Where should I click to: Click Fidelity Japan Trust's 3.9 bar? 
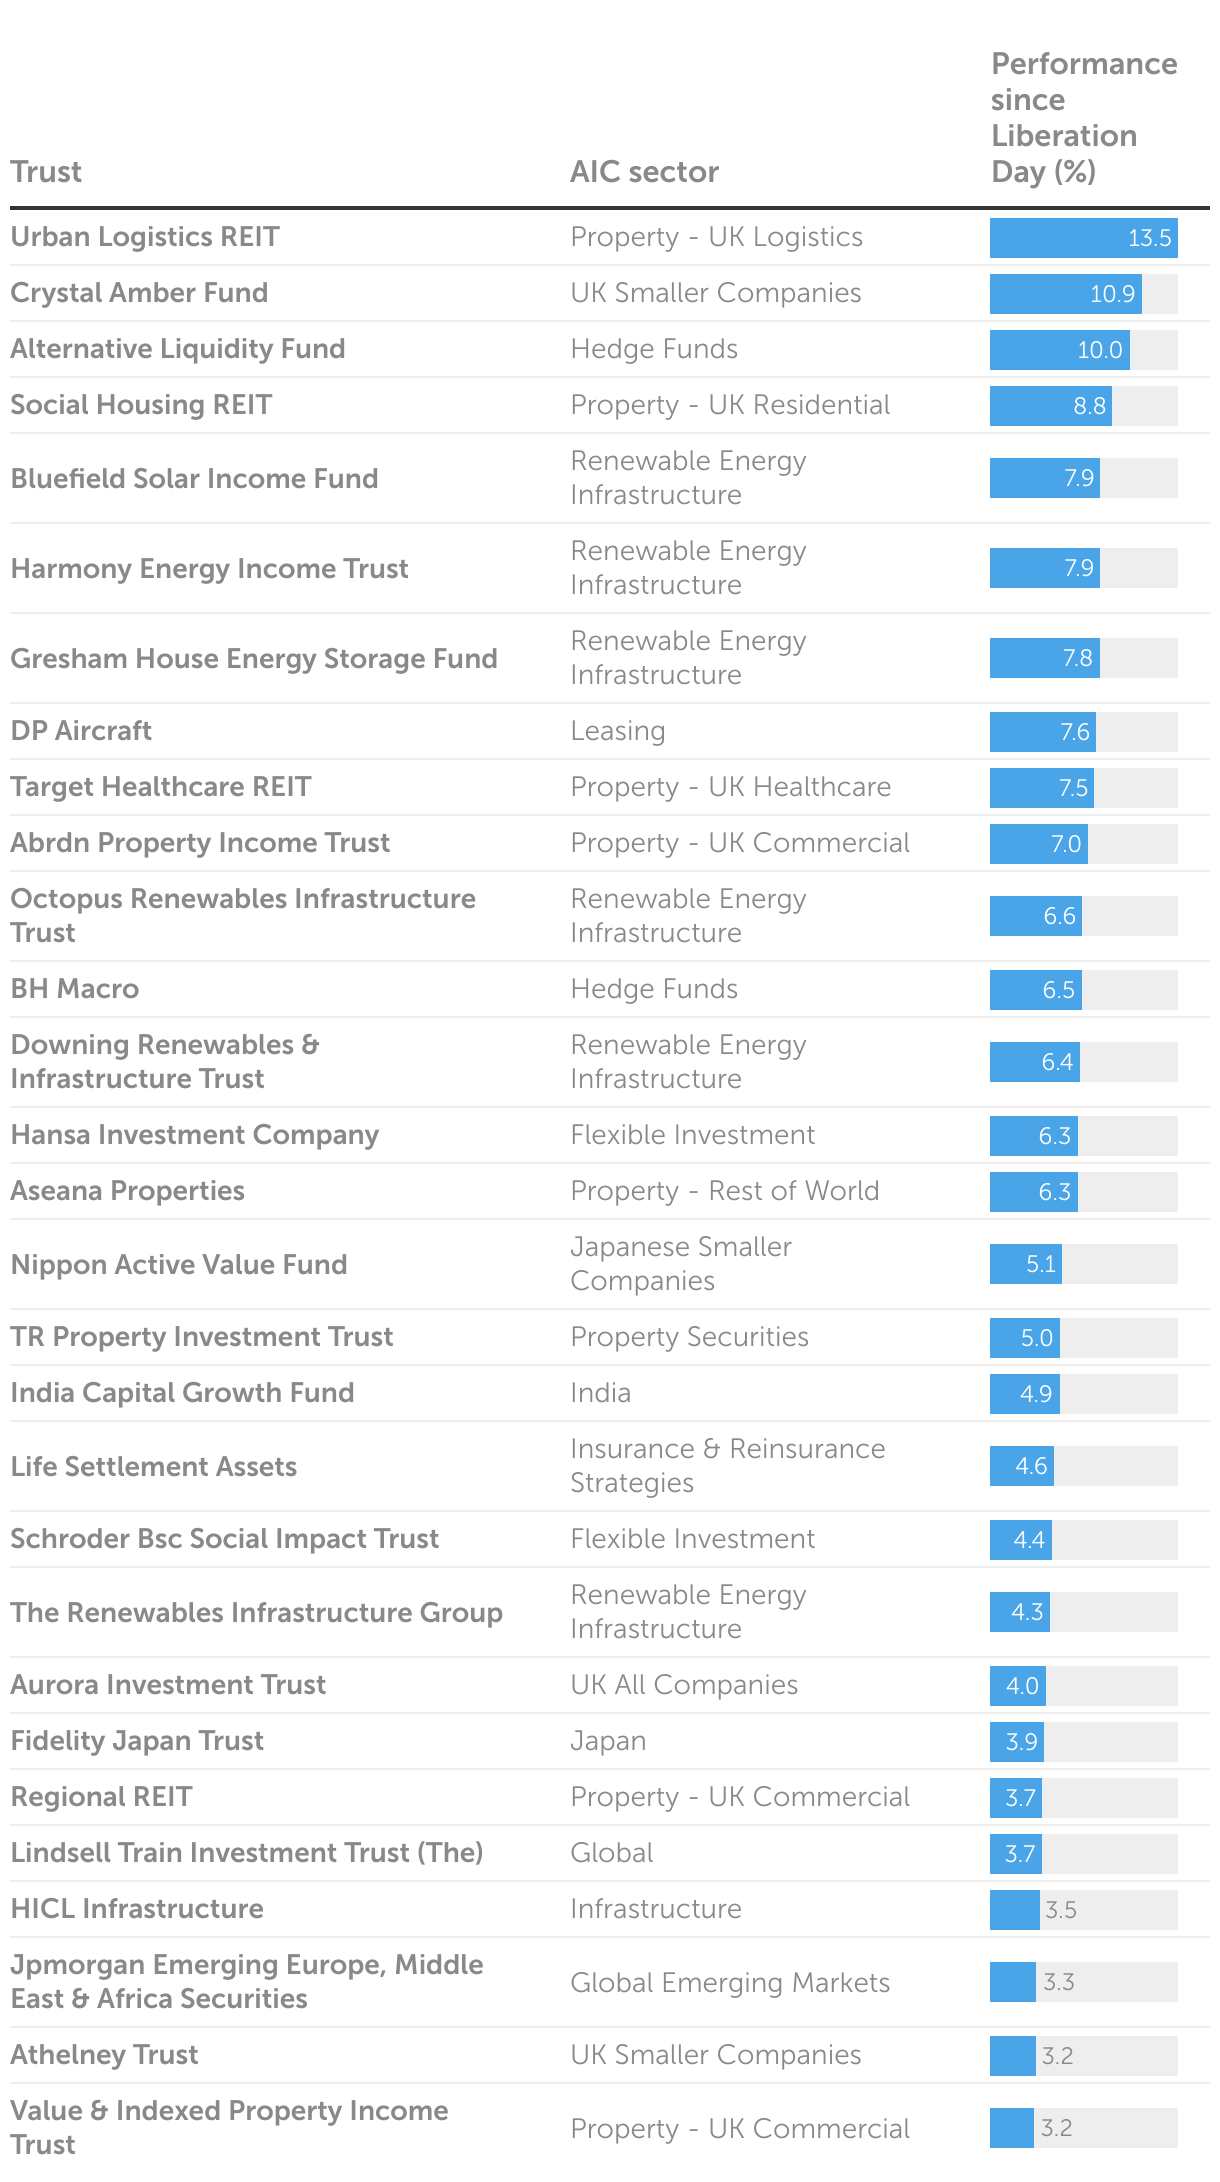[x=1017, y=1742]
